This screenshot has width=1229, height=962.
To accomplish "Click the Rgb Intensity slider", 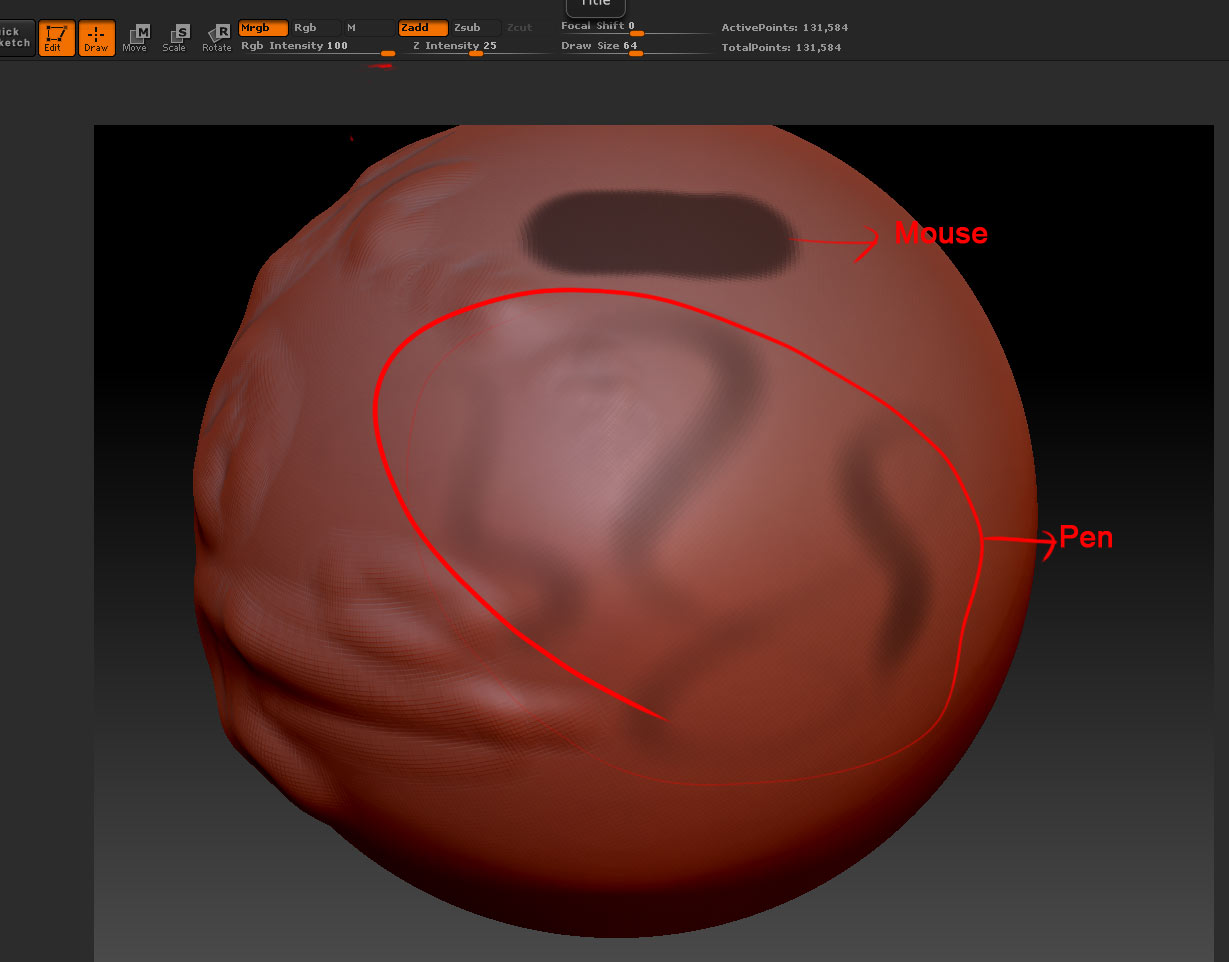I will pyautogui.click(x=318, y=47).
